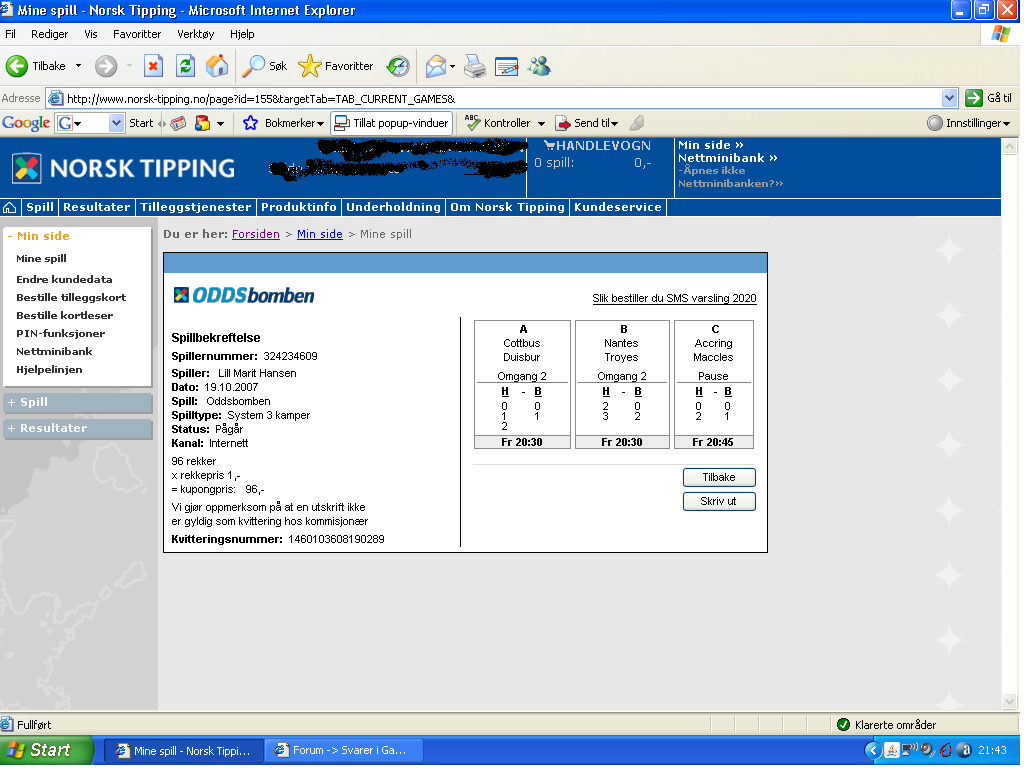Open the Kundeservice navigation tab
This screenshot has height=768, width=1024.
pyautogui.click(x=618, y=207)
